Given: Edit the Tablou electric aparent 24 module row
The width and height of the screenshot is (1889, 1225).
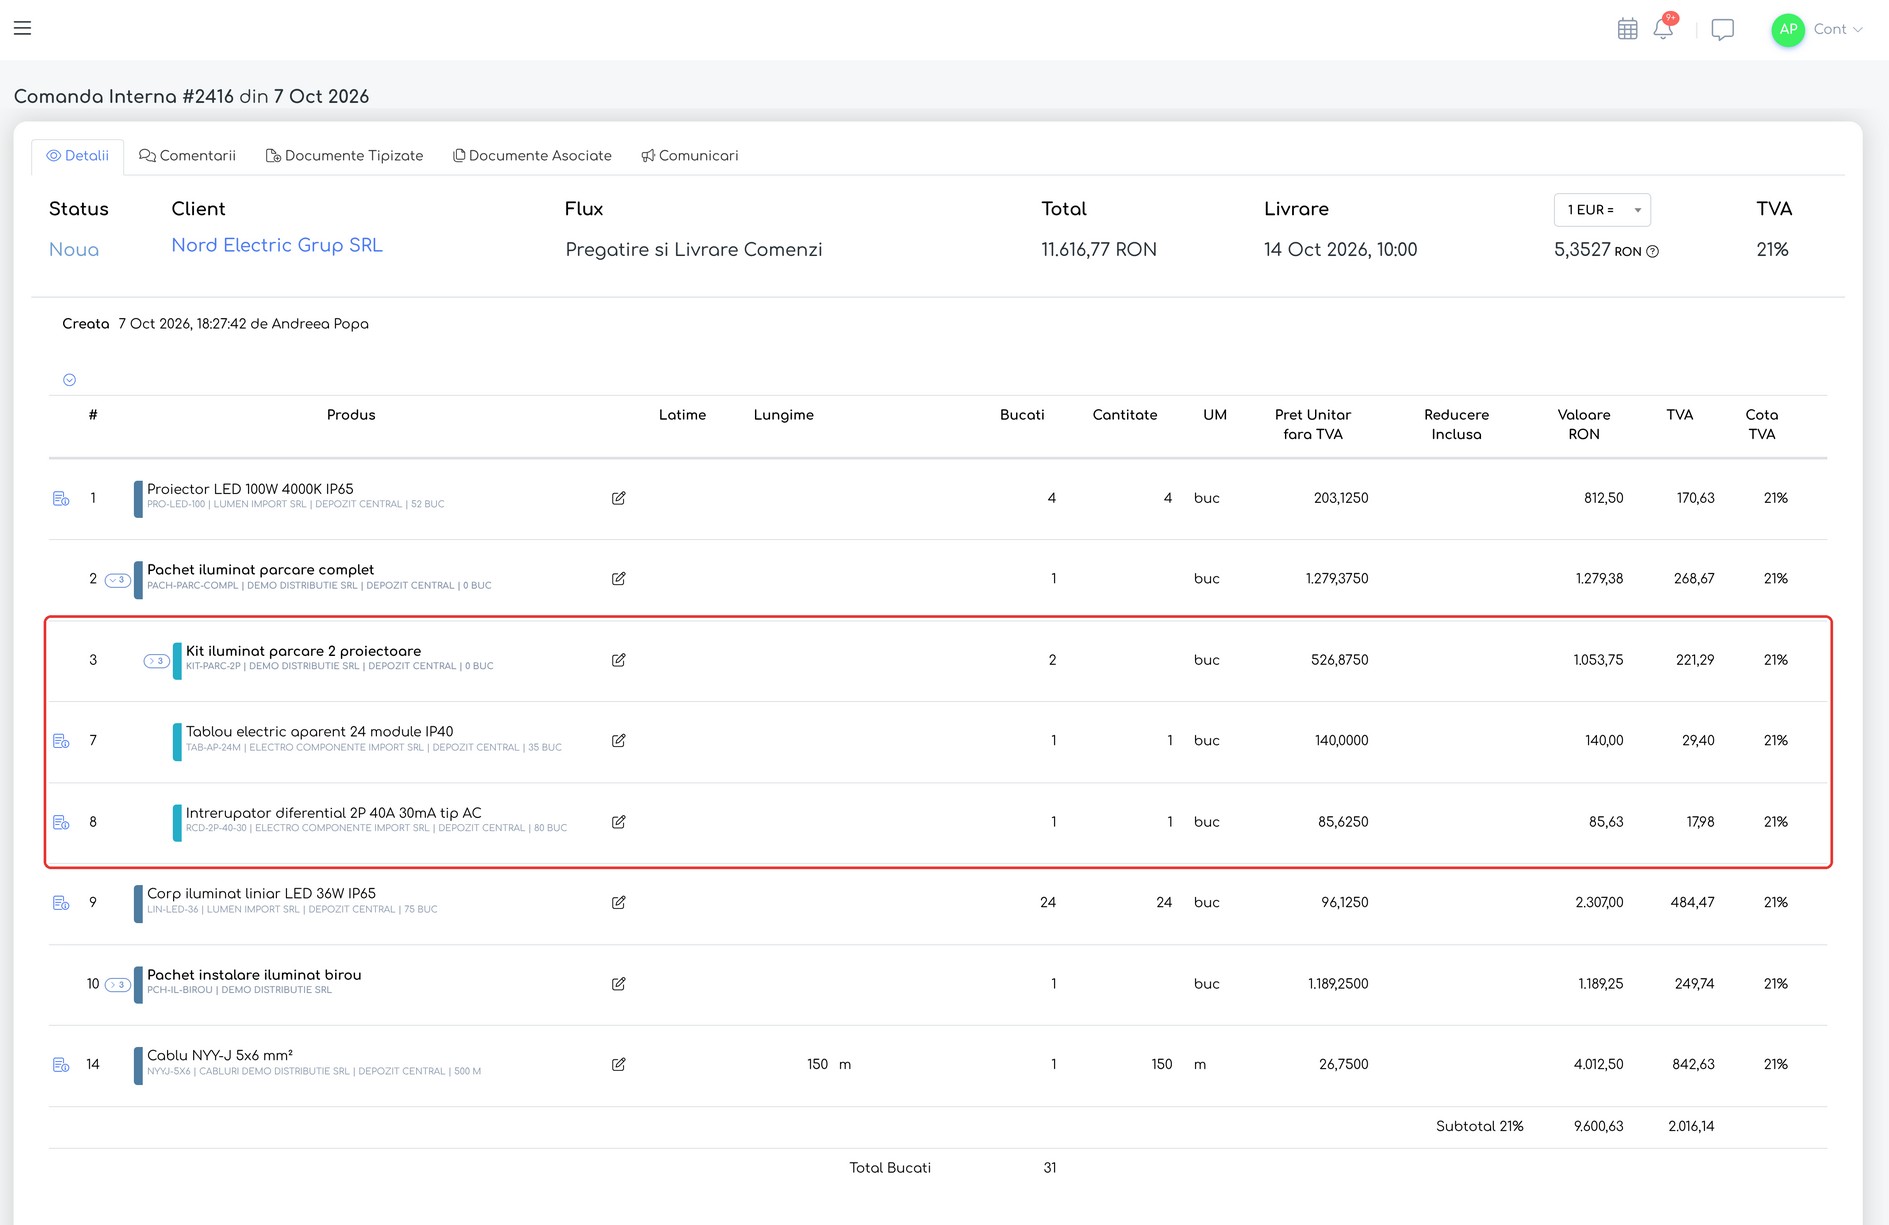Looking at the screenshot, I should click(x=619, y=741).
